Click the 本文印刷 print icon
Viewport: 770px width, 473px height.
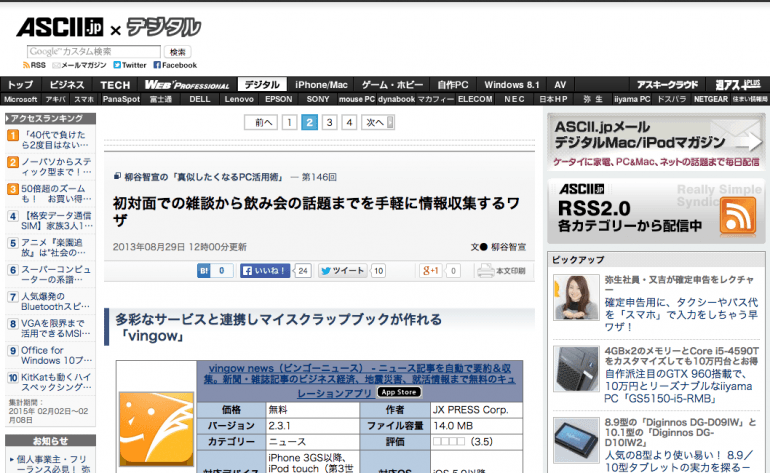[501, 271]
